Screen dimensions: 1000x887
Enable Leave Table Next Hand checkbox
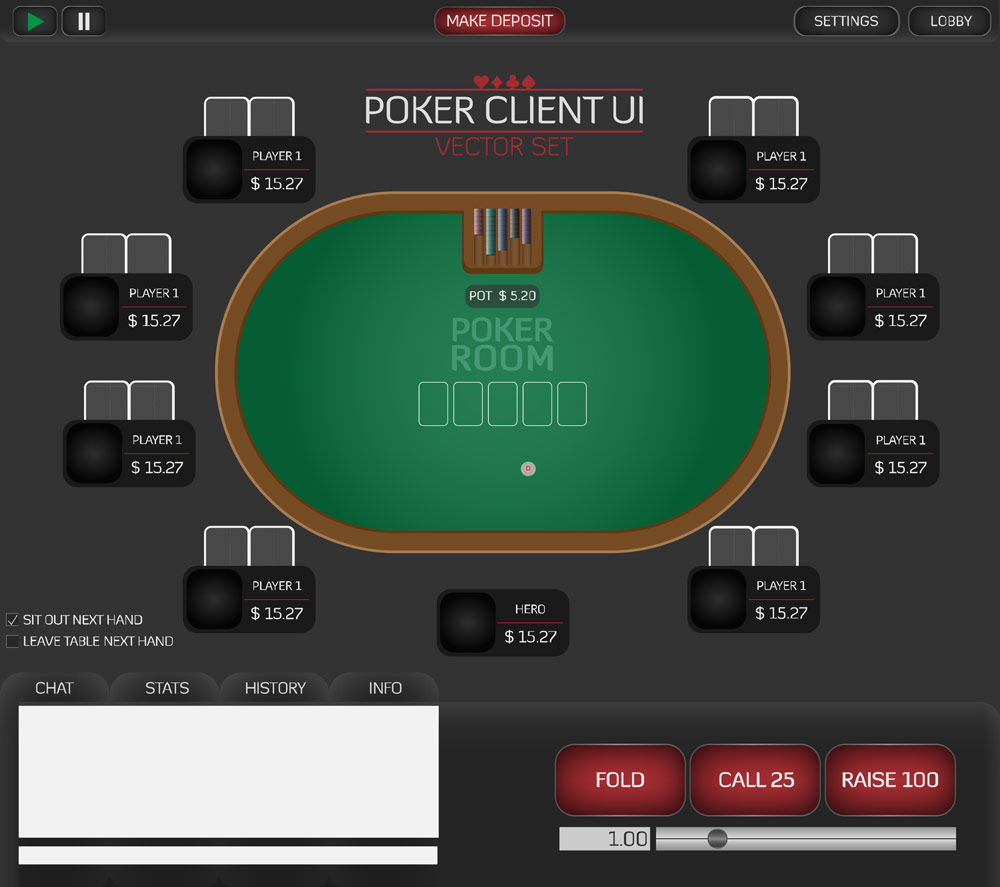[12, 641]
